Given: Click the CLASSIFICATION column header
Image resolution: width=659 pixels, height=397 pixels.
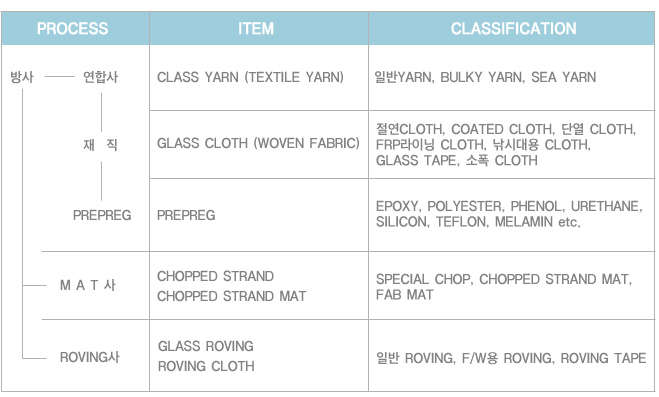Looking at the screenshot, I should click(x=513, y=29).
